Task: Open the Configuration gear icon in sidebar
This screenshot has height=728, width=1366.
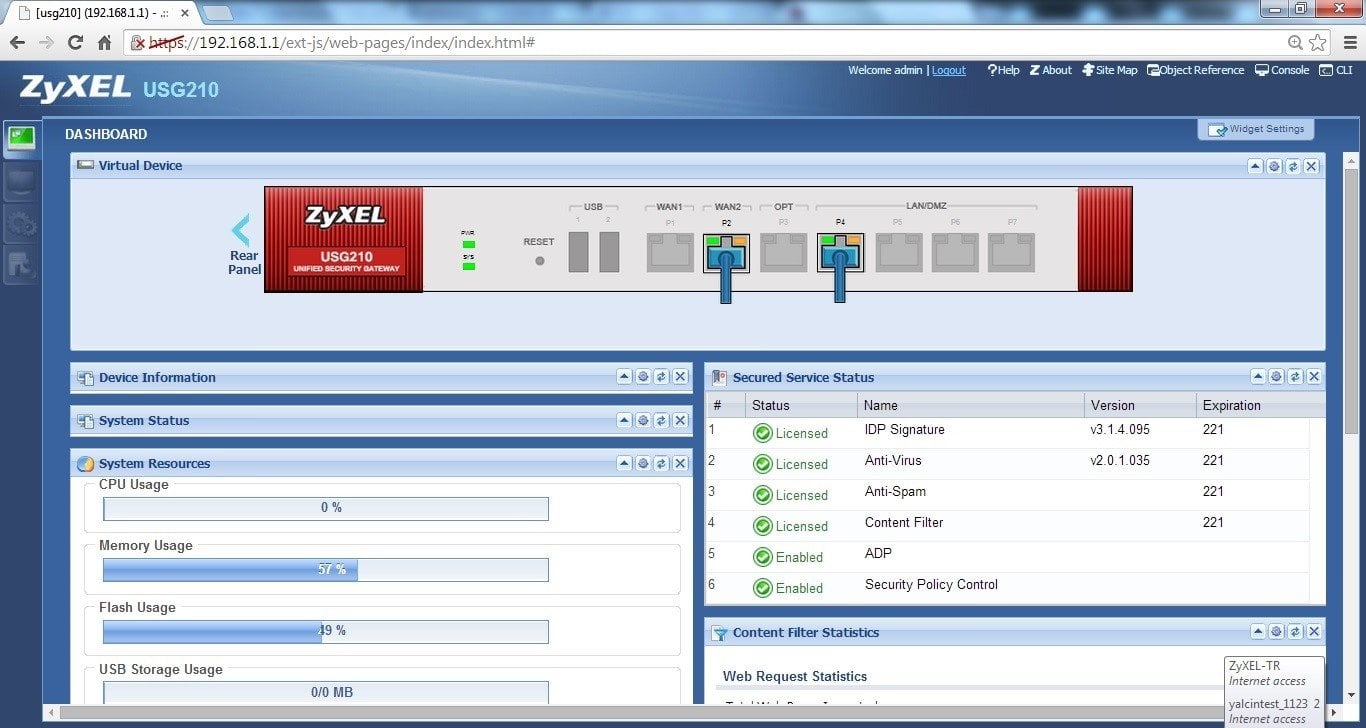Action: tap(21, 223)
